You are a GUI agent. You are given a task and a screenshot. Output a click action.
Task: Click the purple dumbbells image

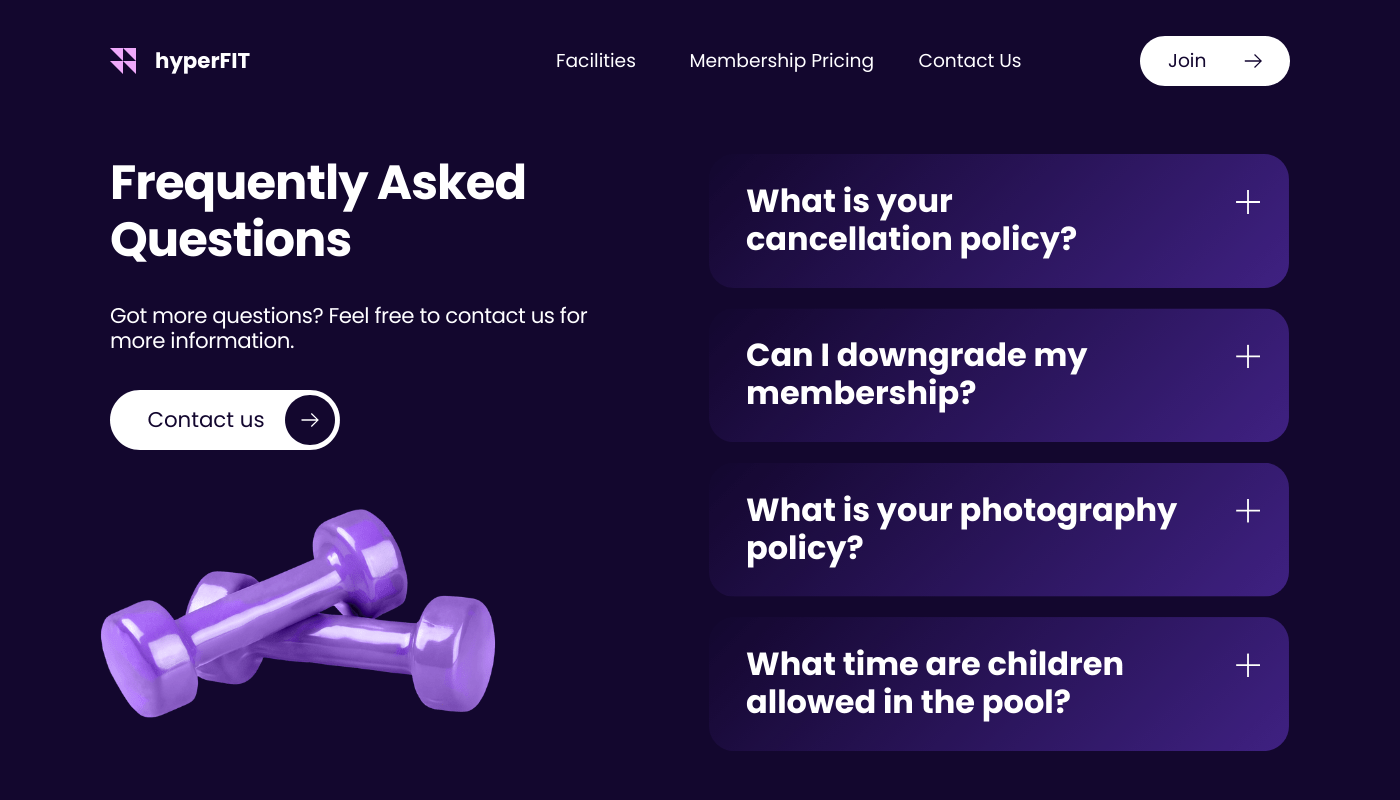(x=295, y=615)
